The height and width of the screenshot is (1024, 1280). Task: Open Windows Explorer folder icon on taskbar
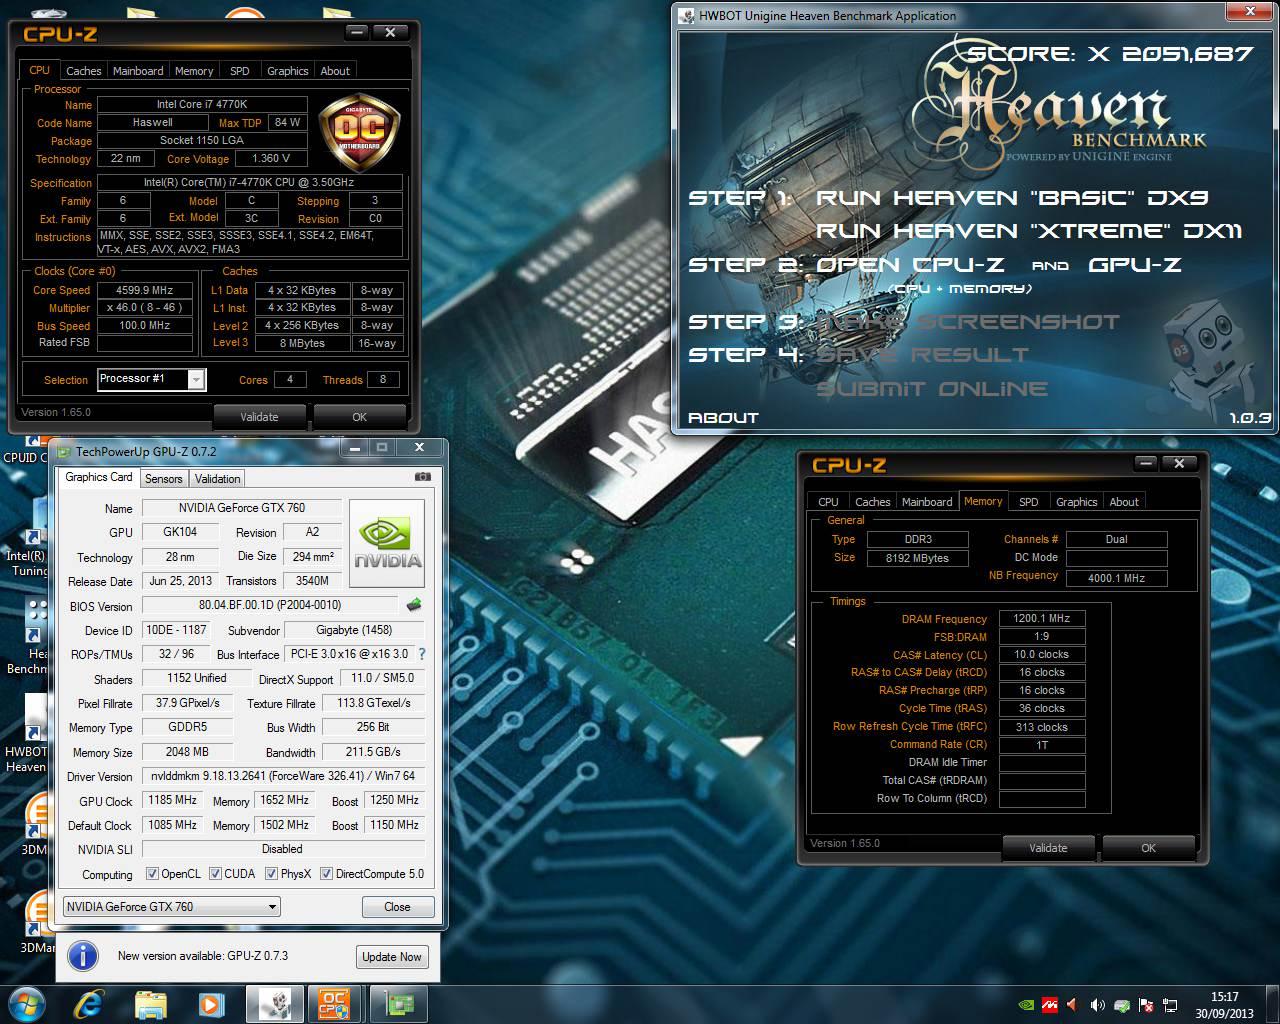coord(150,1003)
